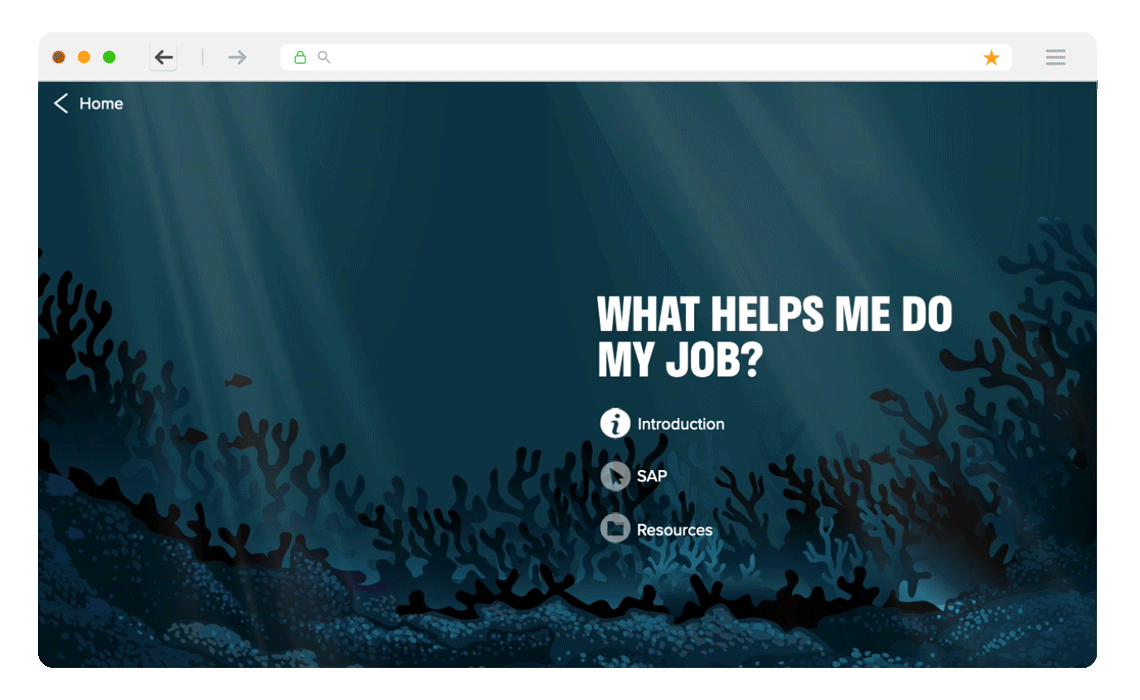This screenshot has width=1140, height=700.
Task: Click the magnifier icon in address bar
Action: click(x=324, y=58)
